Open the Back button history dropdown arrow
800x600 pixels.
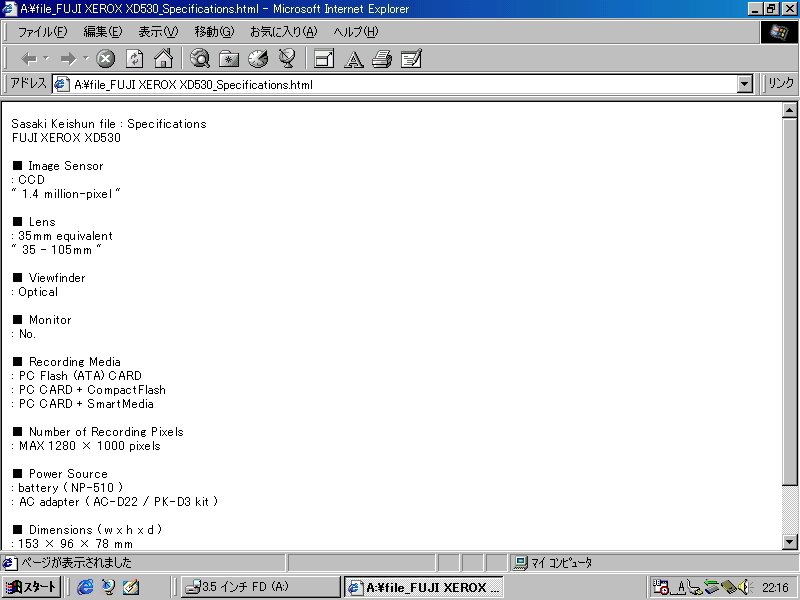pos(46,59)
